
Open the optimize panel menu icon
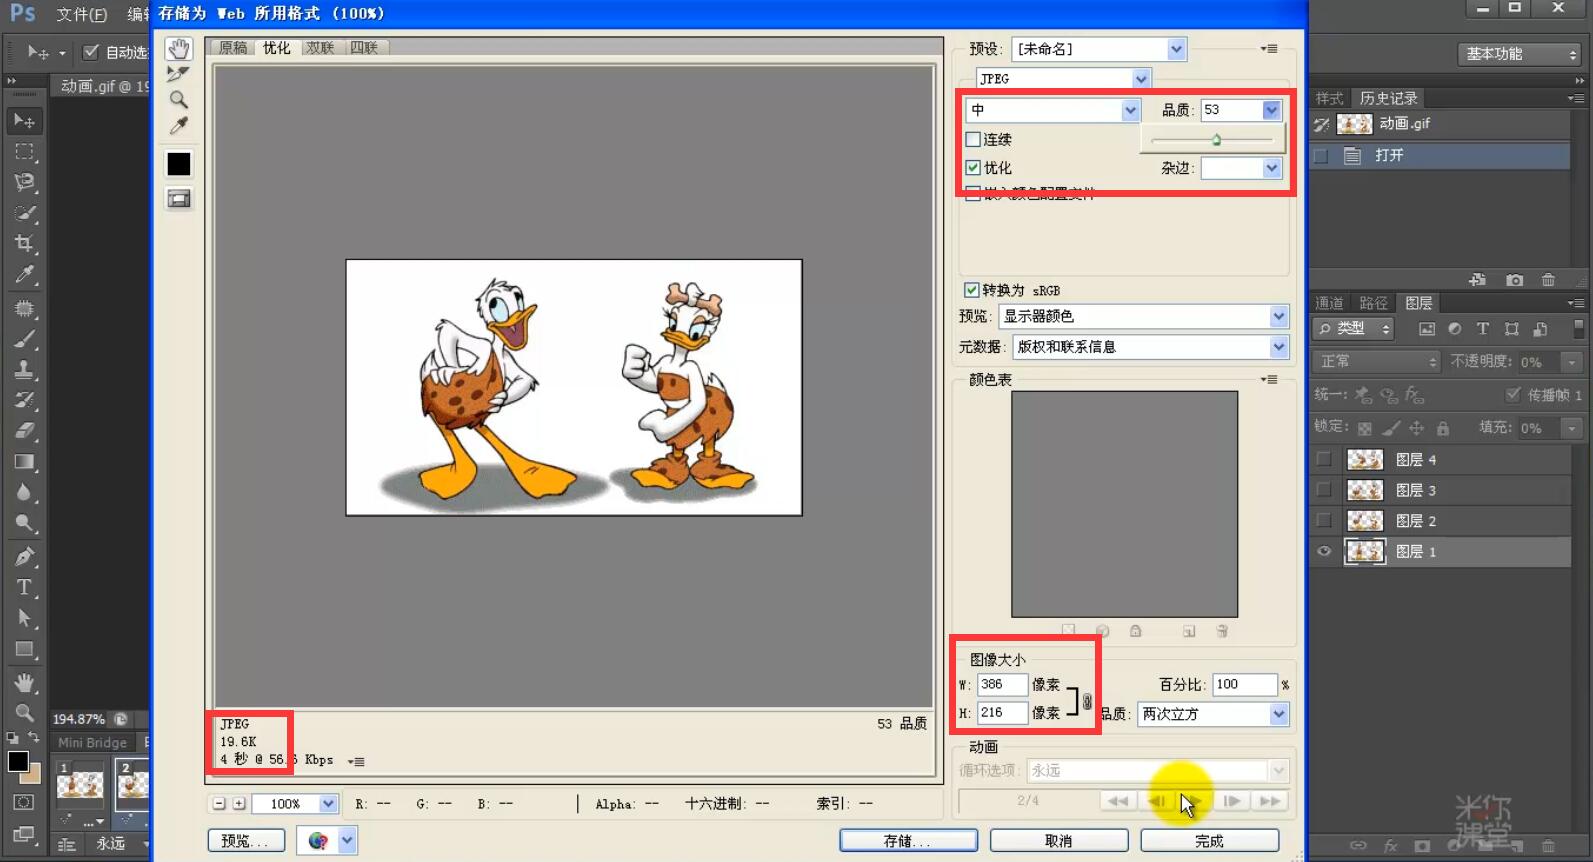point(1270,48)
